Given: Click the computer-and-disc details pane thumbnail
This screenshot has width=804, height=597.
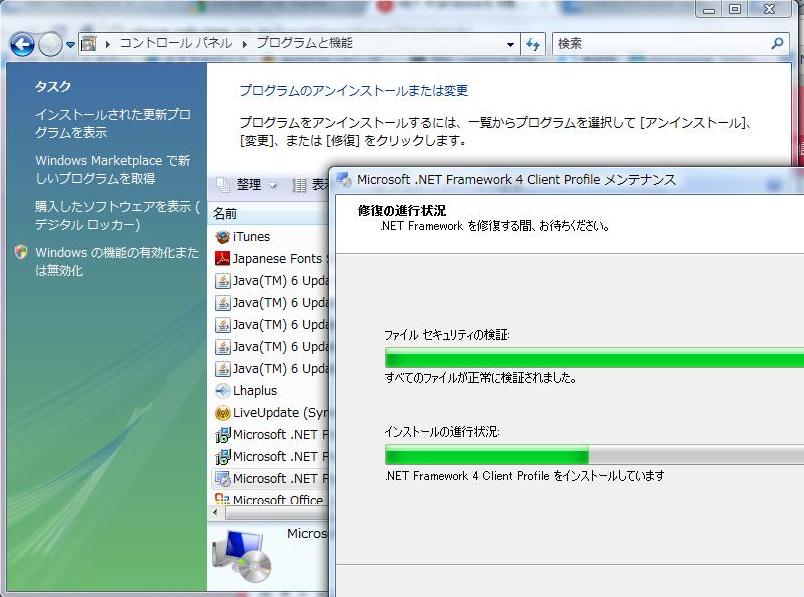Looking at the screenshot, I should point(241,556).
